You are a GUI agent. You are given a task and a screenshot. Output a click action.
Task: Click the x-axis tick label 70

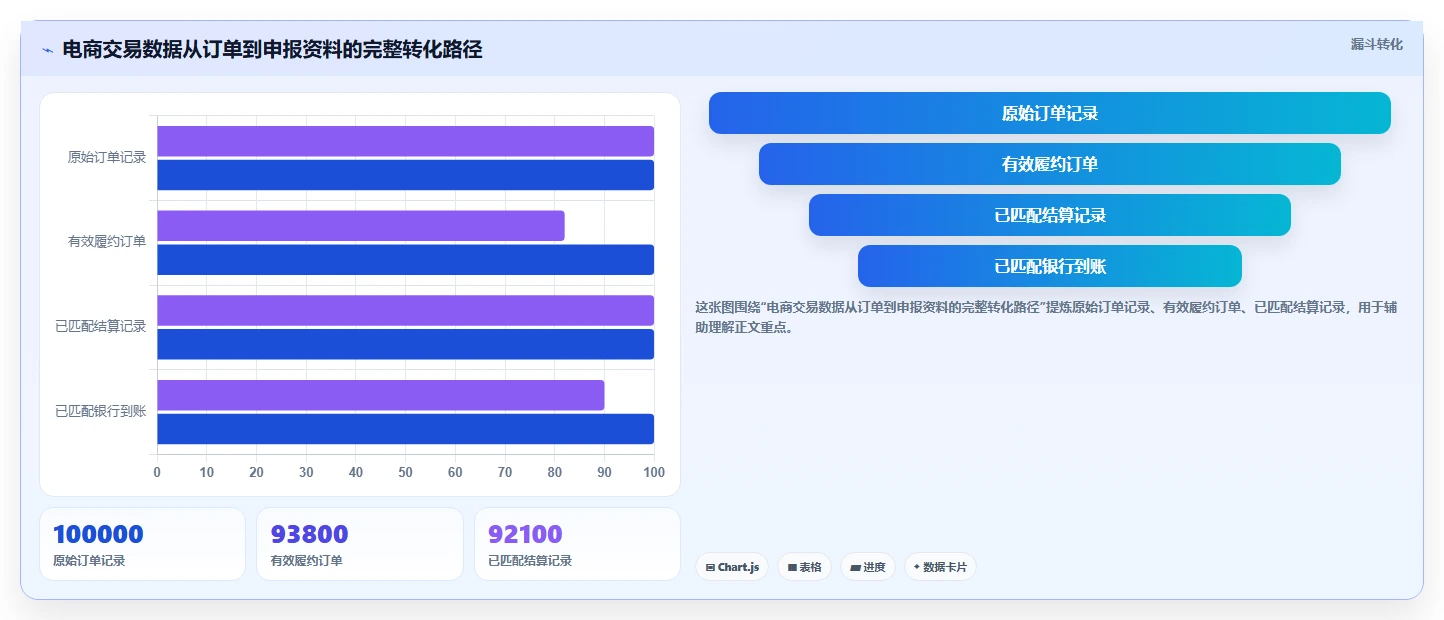(x=505, y=473)
